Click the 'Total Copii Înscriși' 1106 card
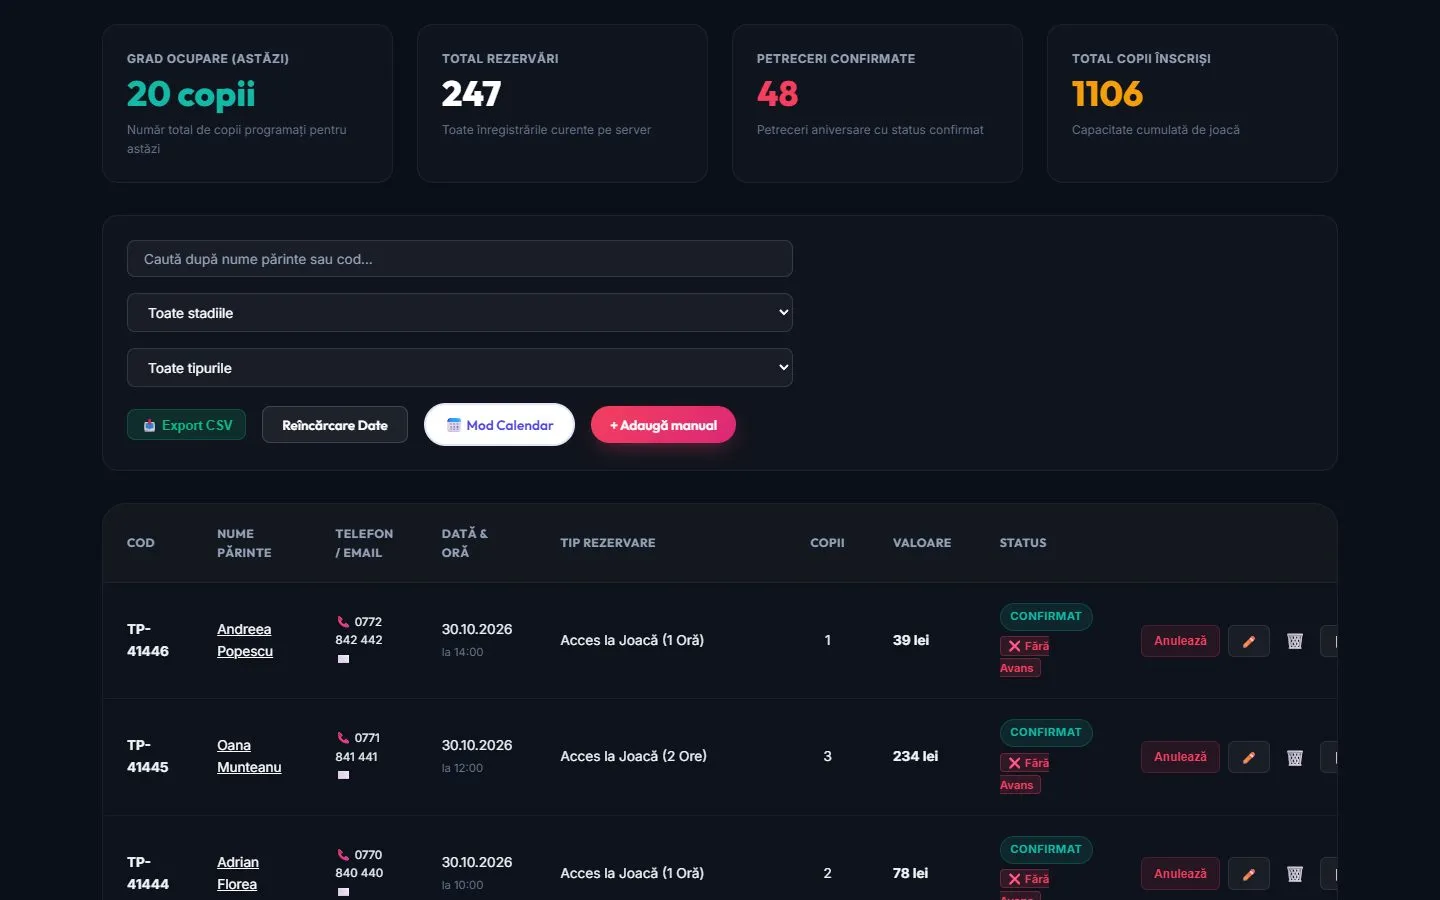The image size is (1440, 900). (1192, 104)
